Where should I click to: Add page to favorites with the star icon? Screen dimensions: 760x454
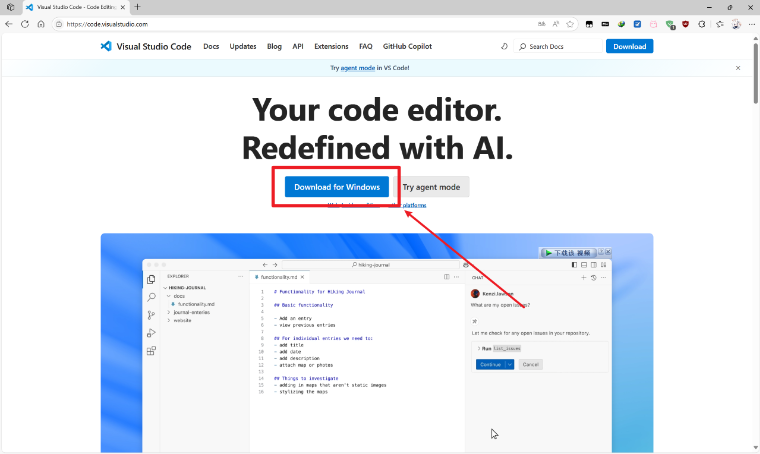coord(570,24)
